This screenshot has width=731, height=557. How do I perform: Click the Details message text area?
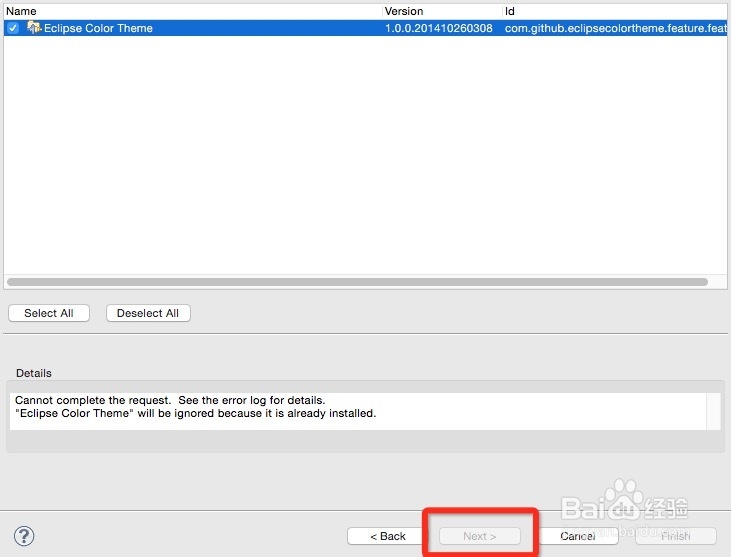(x=358, y=411)
